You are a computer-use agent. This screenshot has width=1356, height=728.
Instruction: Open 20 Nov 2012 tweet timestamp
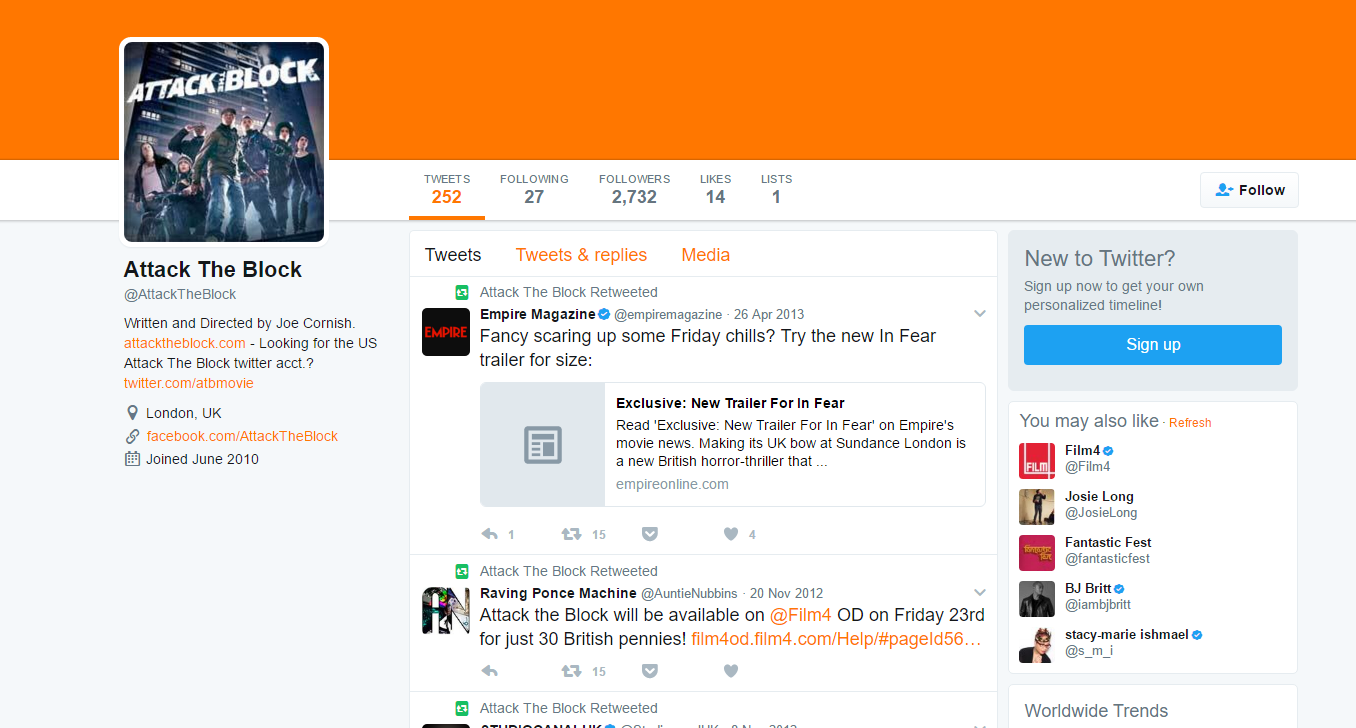click(786, 593)
